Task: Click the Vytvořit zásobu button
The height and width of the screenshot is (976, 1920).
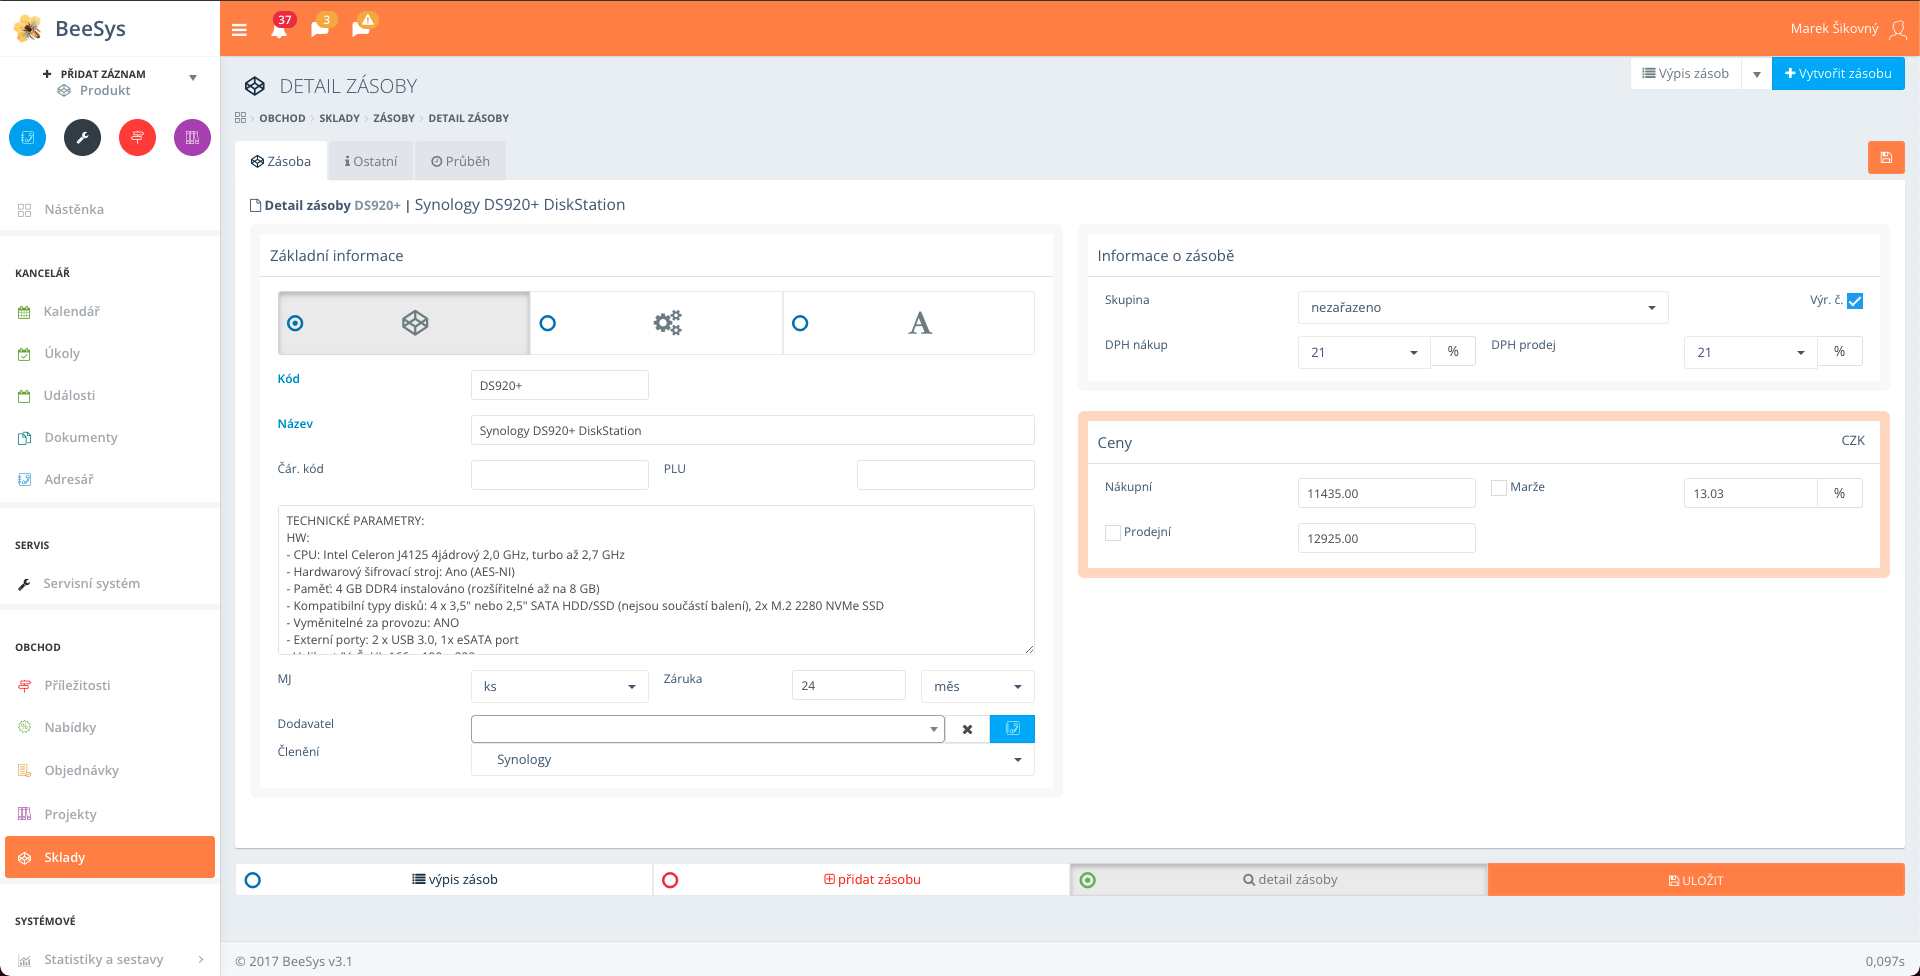Action: click(1838, 74)
